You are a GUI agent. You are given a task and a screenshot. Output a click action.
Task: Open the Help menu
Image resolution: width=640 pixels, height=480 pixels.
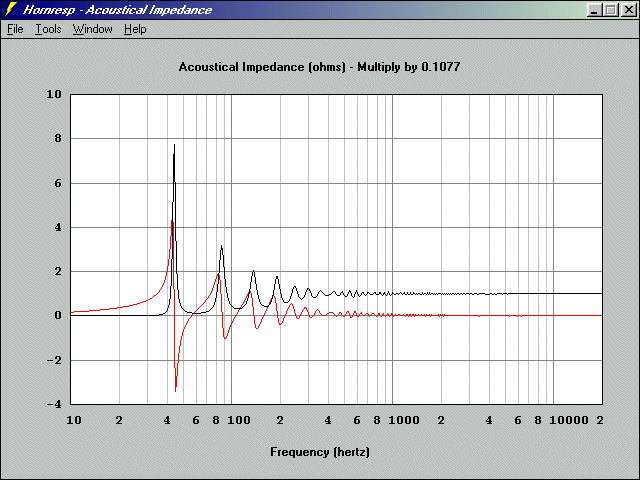point(135,29)
